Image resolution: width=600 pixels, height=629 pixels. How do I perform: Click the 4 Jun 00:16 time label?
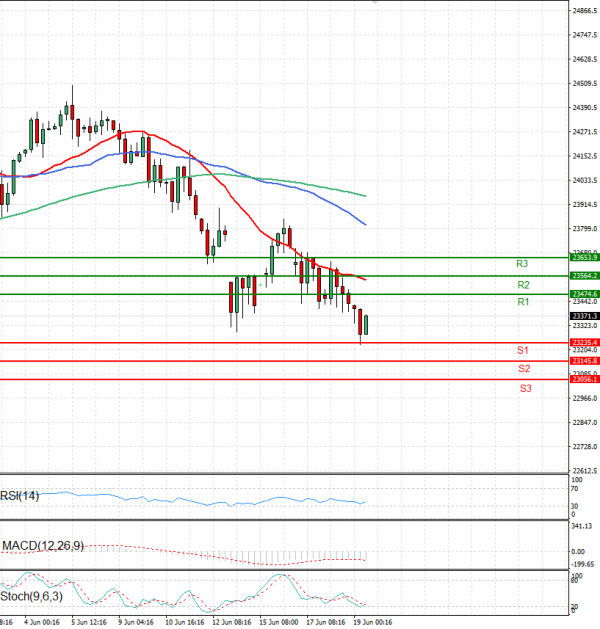tap(42, 622)
